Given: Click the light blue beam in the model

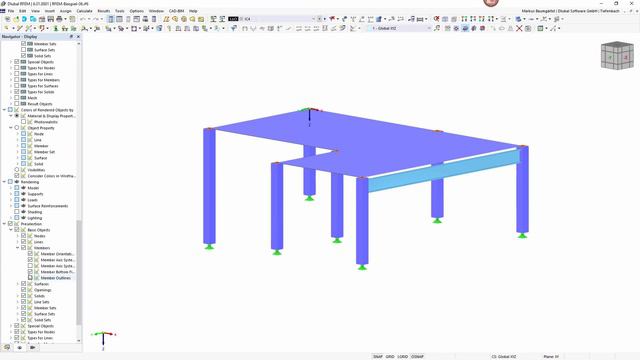Looking at the screenshot, I should click(444, 171).
